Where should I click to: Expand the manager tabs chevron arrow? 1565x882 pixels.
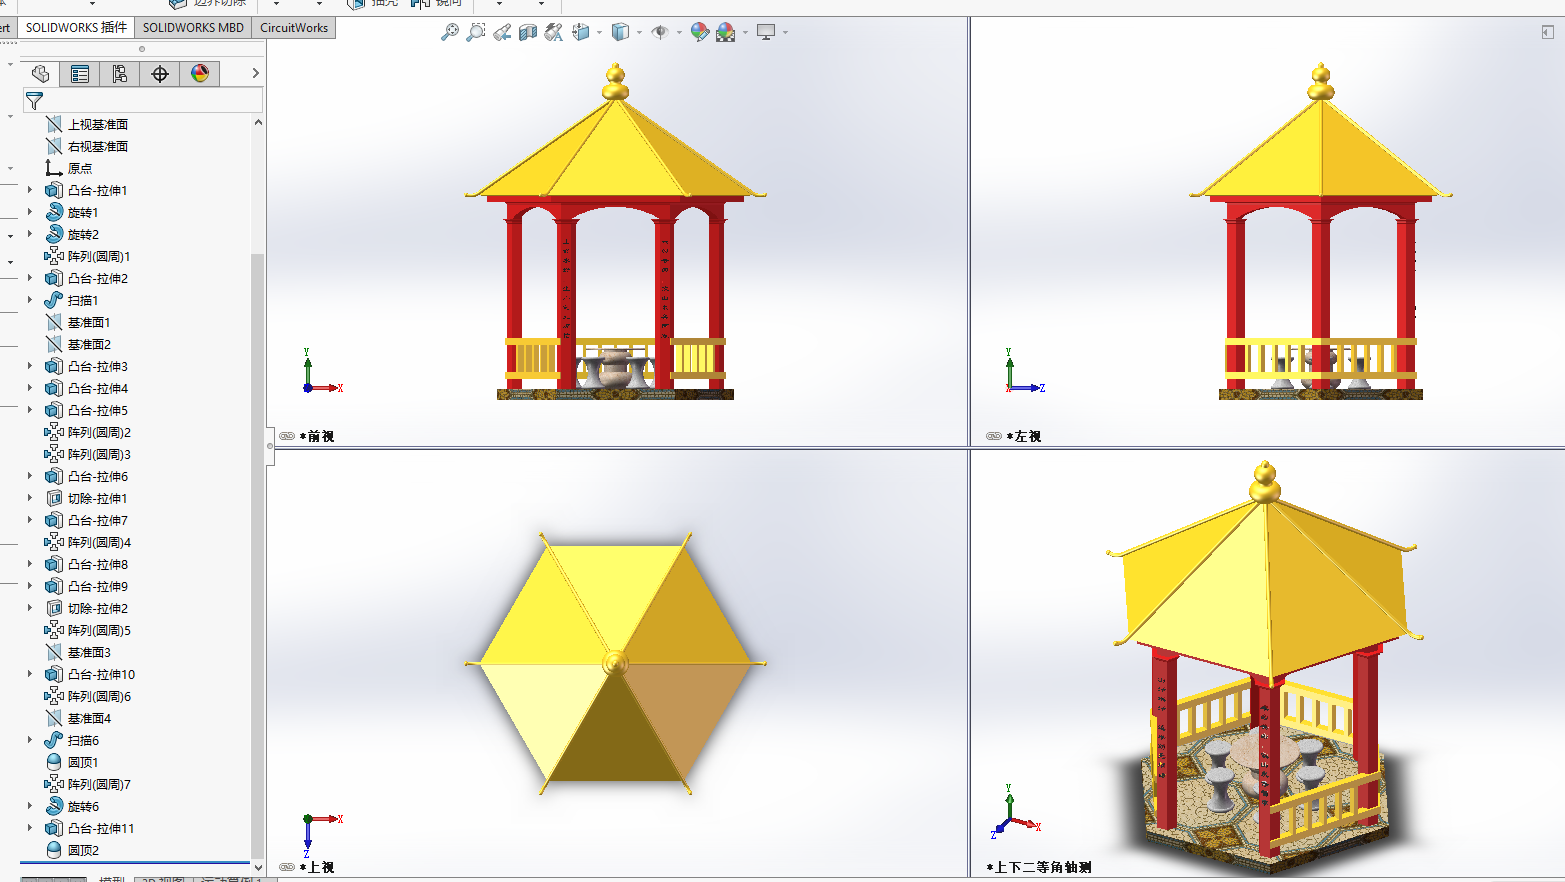pyautogui.click(x=255, y=73)
